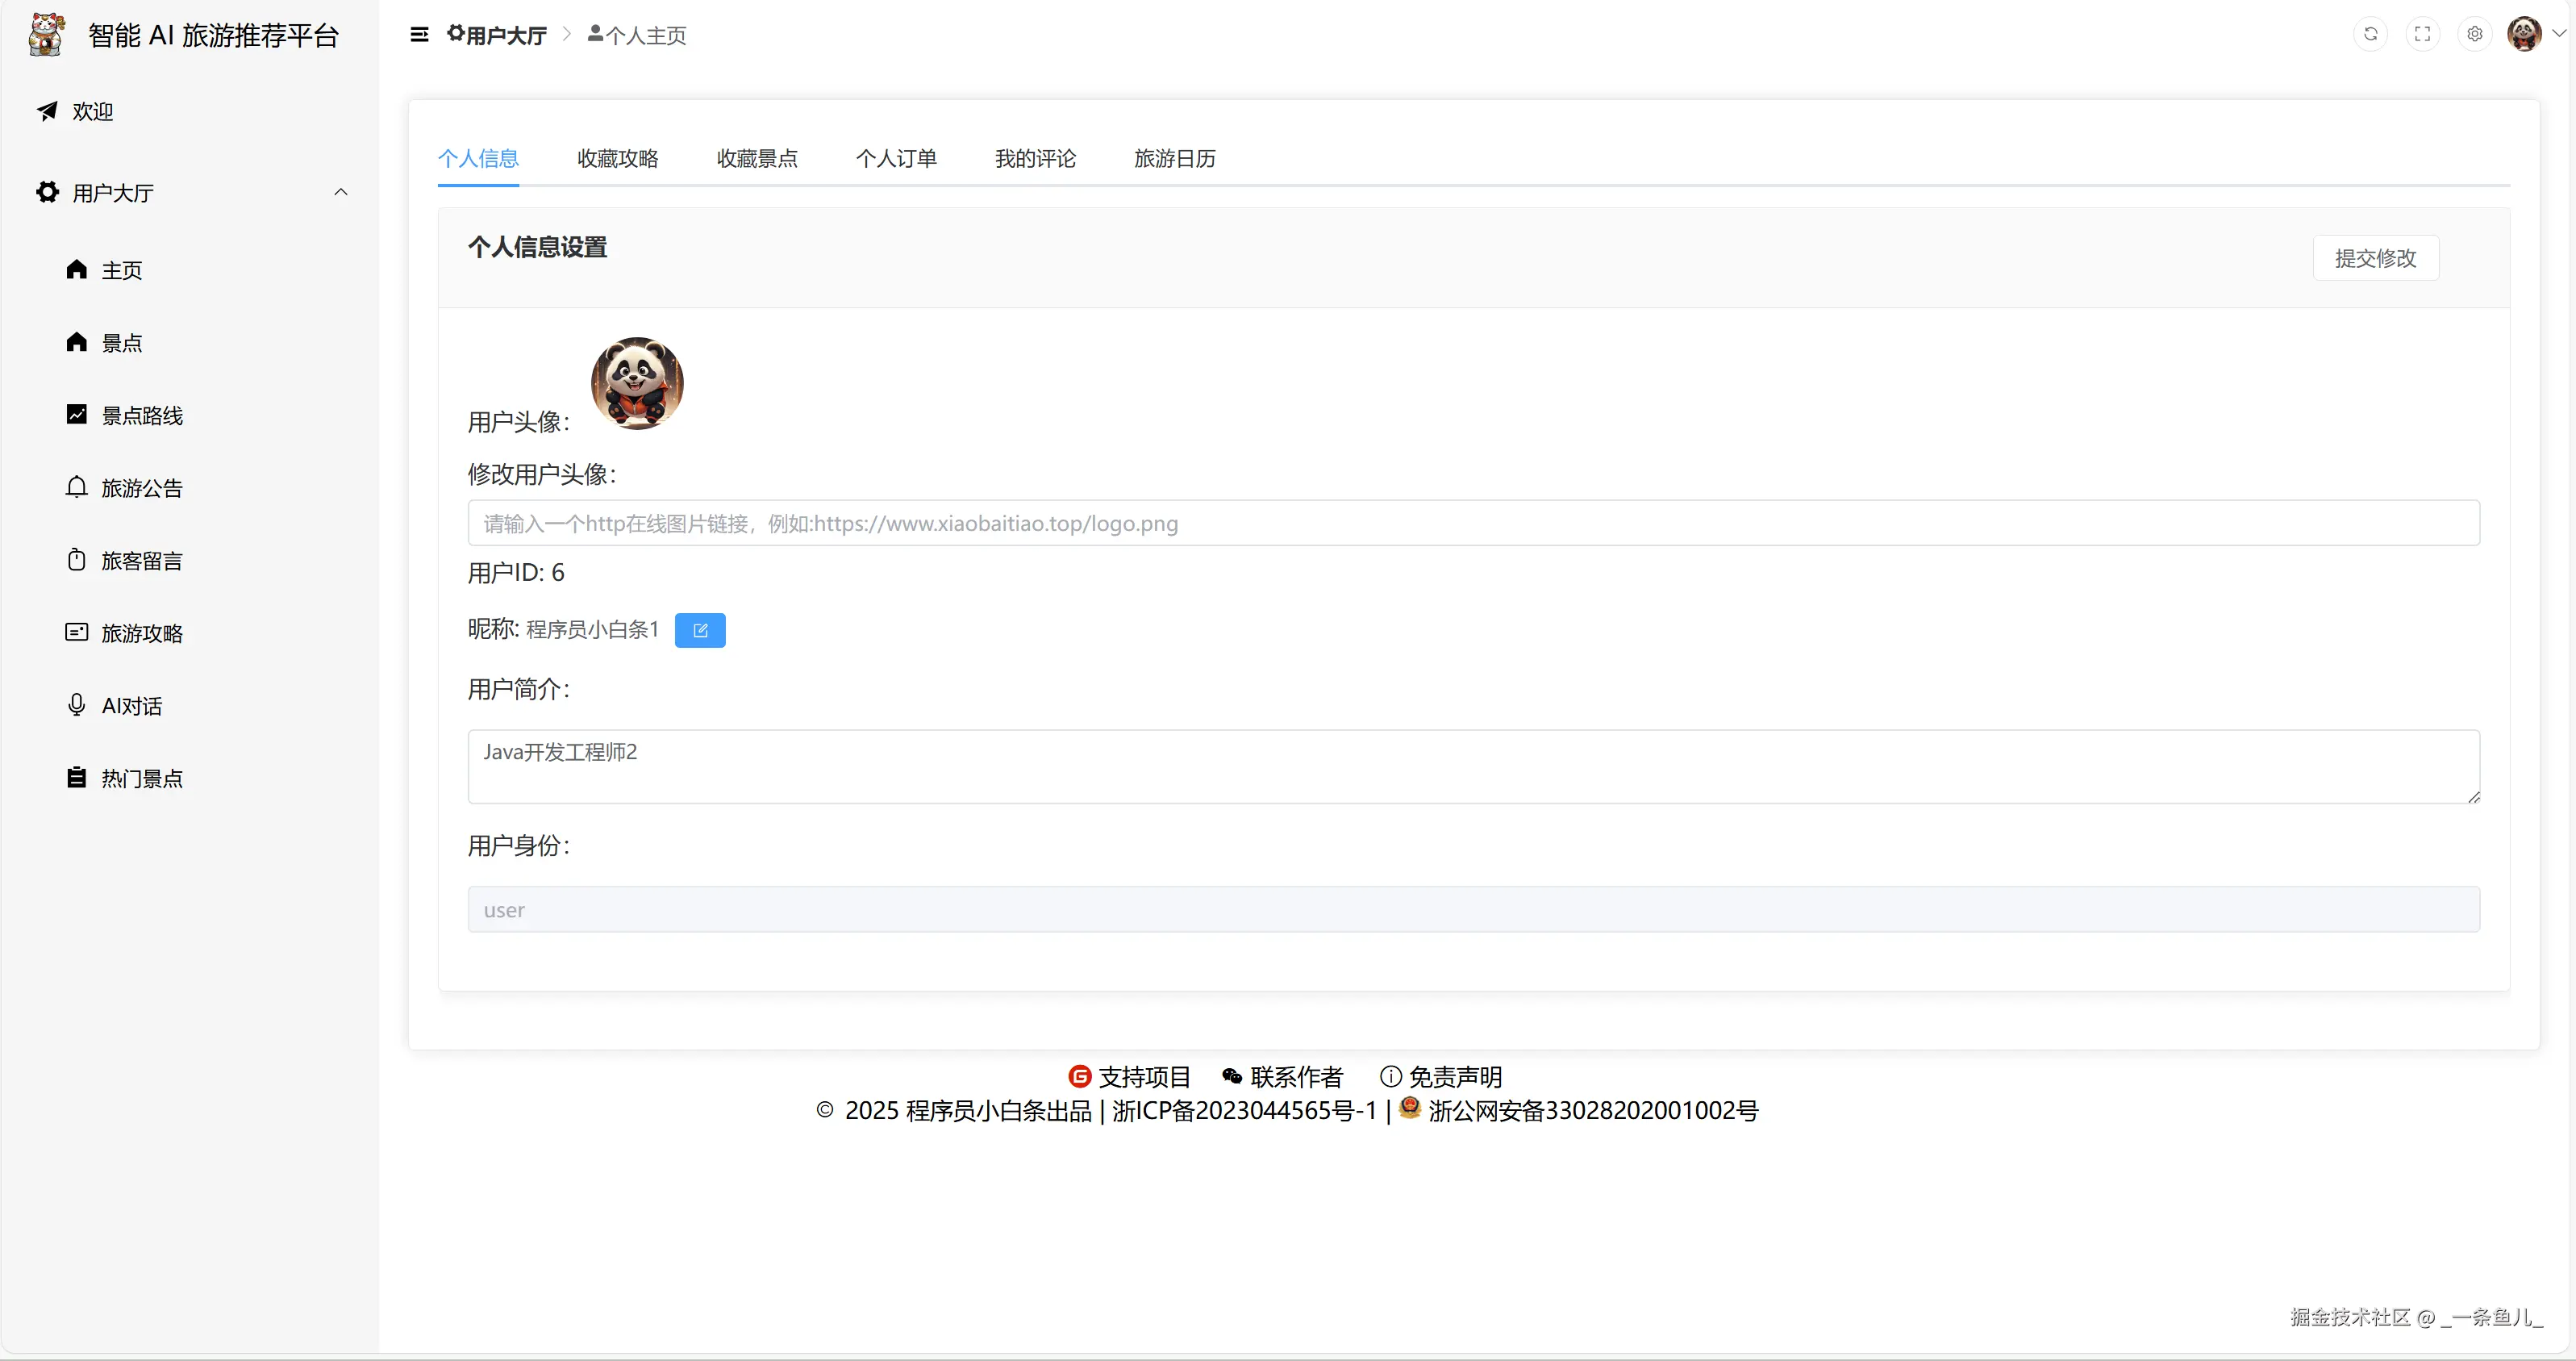Toggle sidebar with hamburger menu icon
This screenshot has width=2576, height=1361.
click(419, 35)
